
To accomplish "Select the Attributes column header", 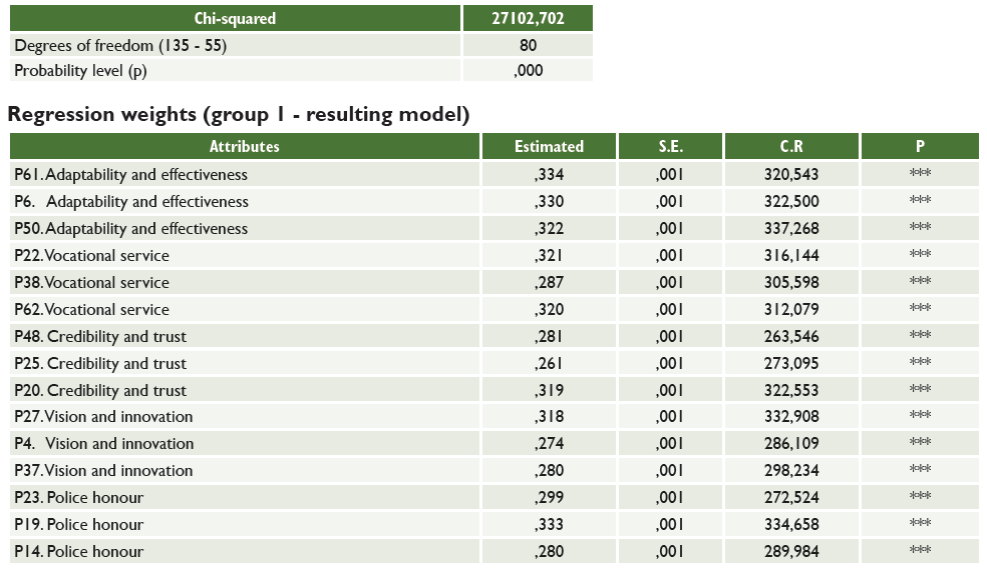I will [x=244, y=146].
